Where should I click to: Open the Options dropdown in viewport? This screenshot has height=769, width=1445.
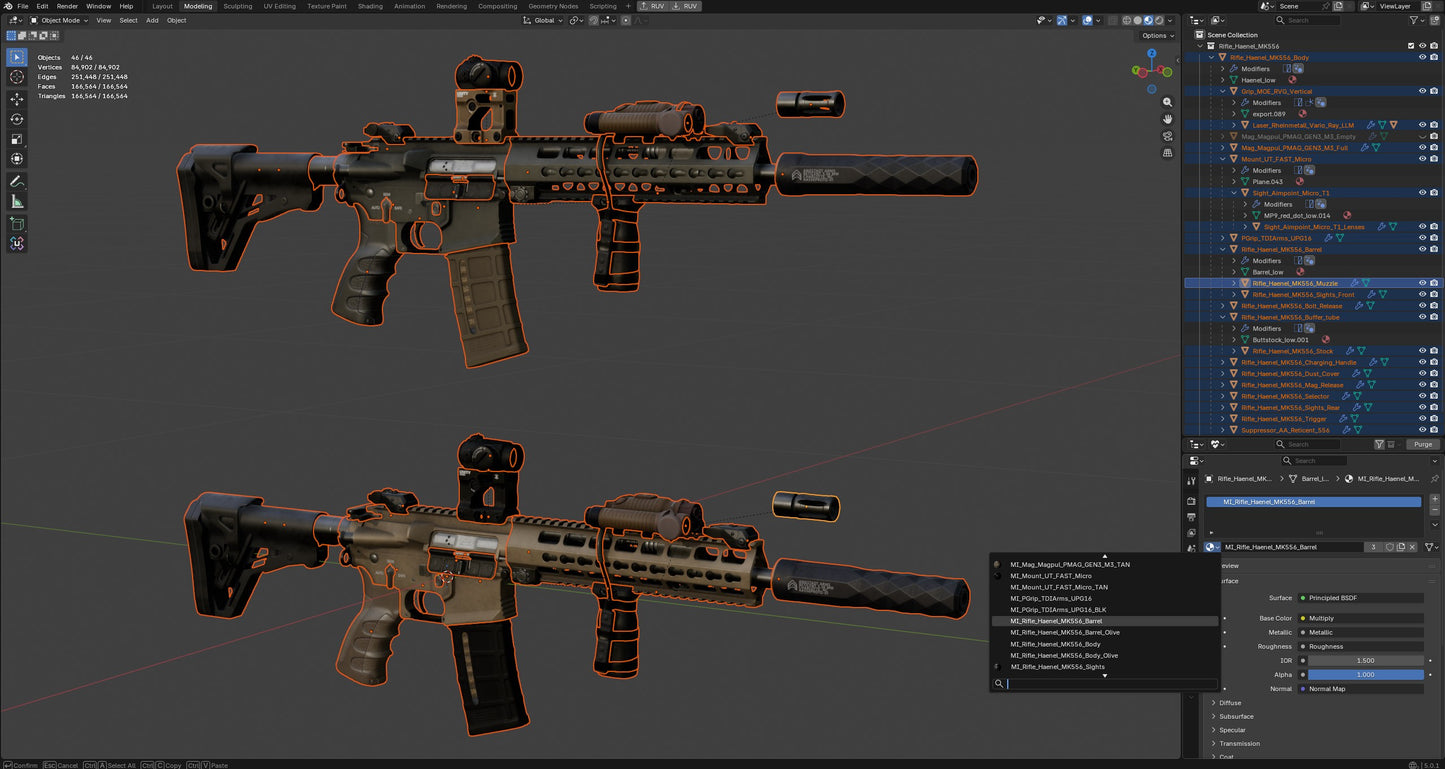[x=1156, y=35]
